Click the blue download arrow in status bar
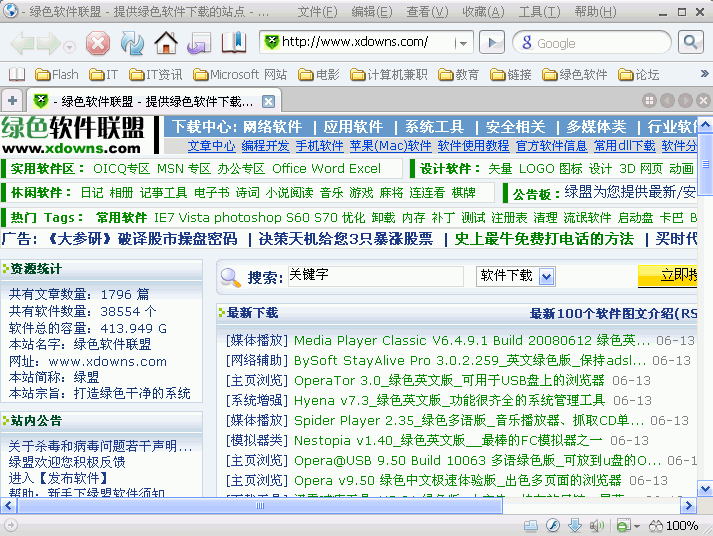The width and height of the screenshot is (713, 536). click(x=575, y=526)
